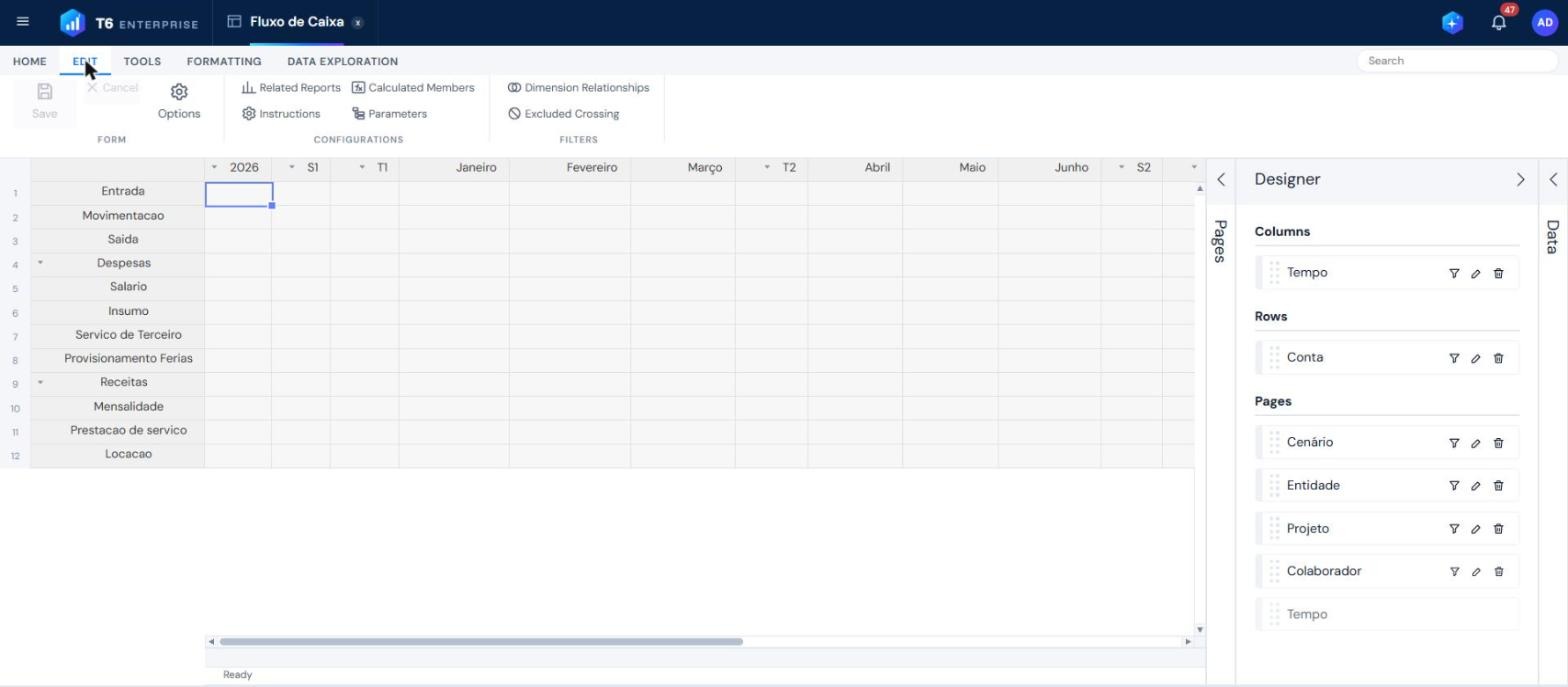Viewport: 1568px width, 687px height.
Task: Collapse the T1 column group
Action: click(x=362, y=168)
